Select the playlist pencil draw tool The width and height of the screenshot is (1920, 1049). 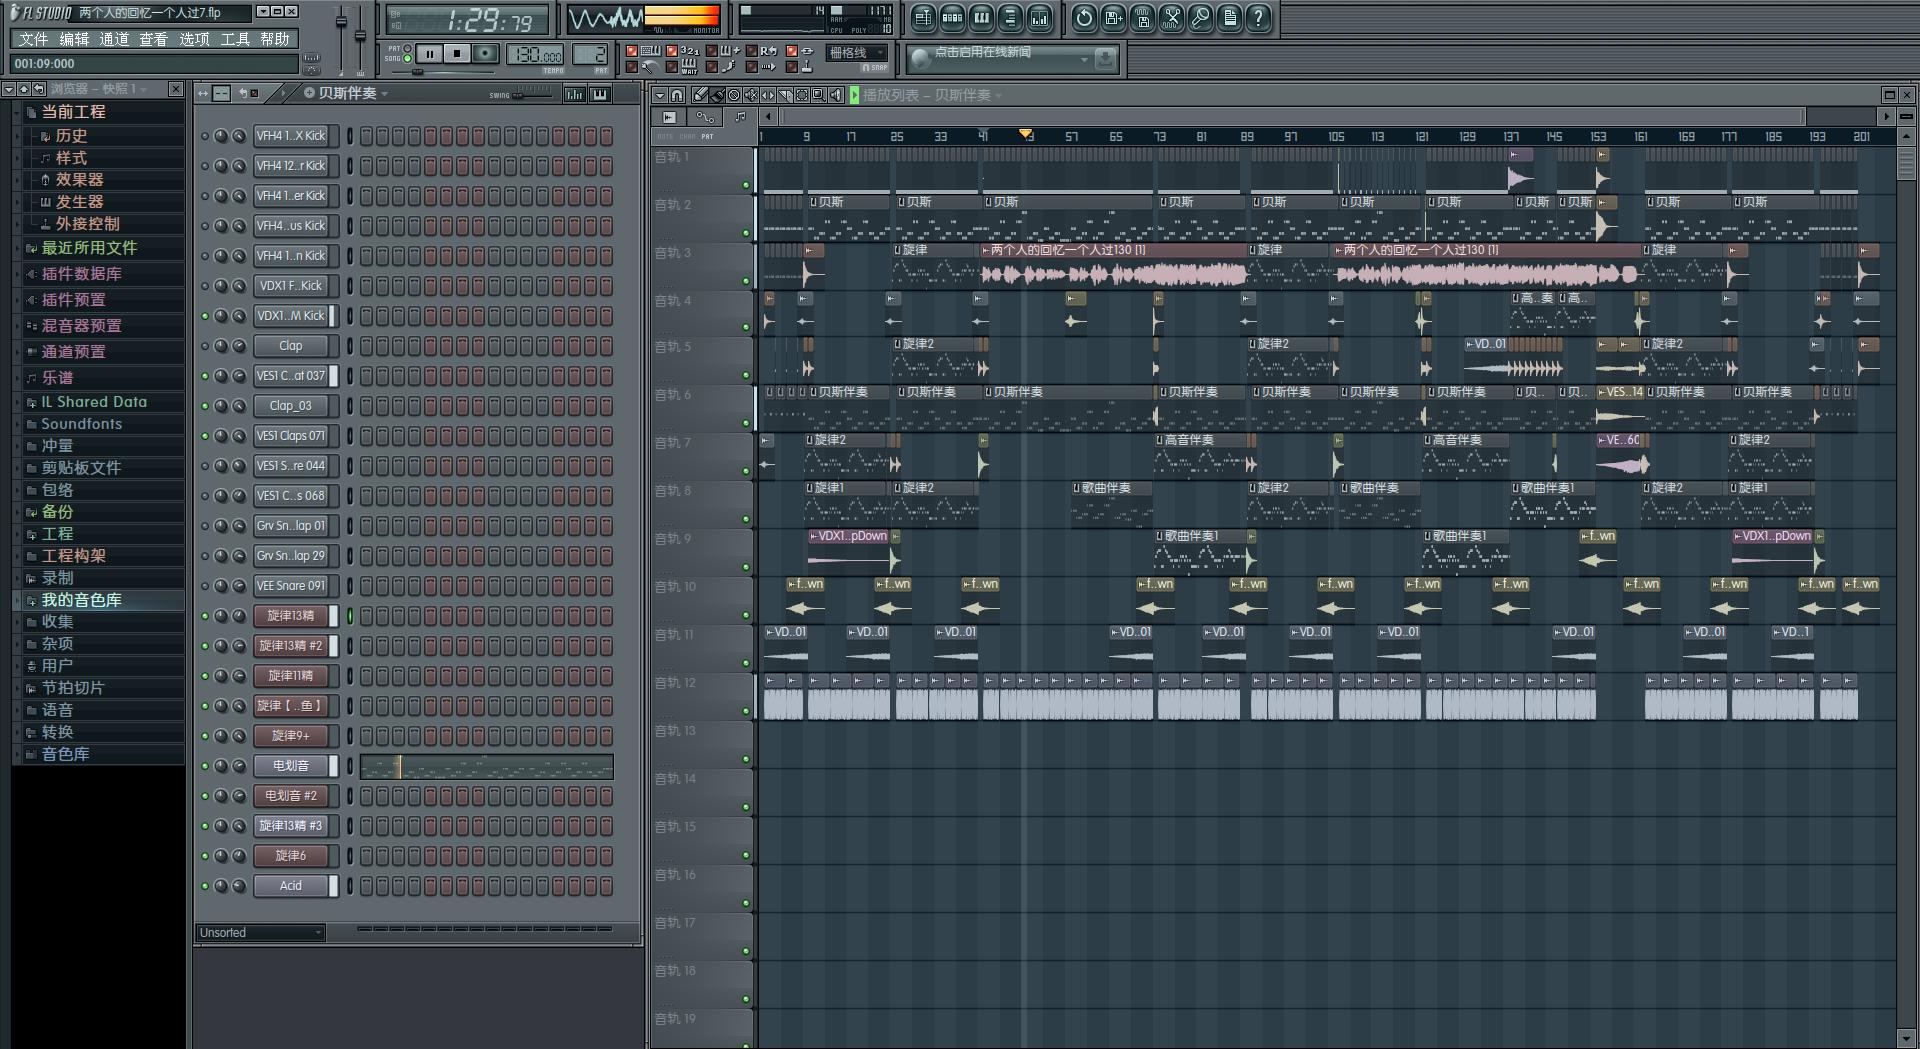(701, 95)
